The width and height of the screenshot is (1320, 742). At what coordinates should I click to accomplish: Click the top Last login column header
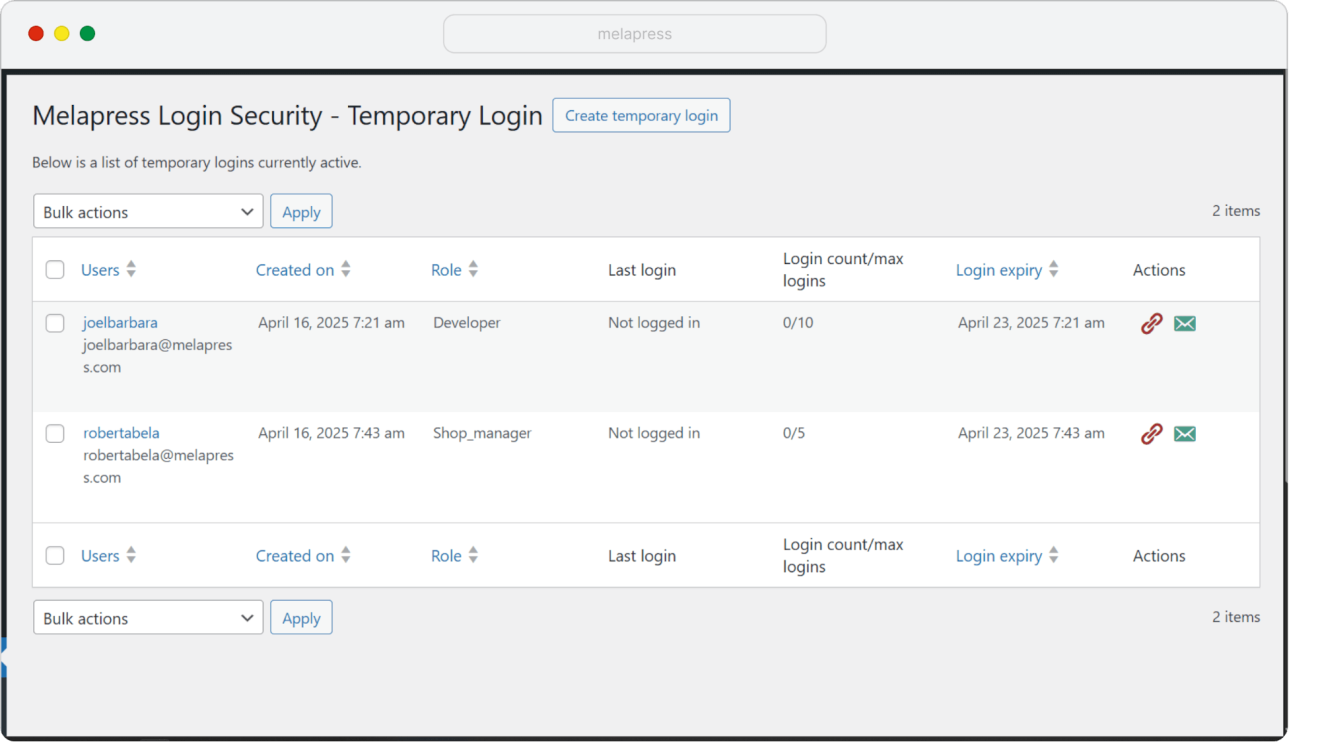click(642, 270)
